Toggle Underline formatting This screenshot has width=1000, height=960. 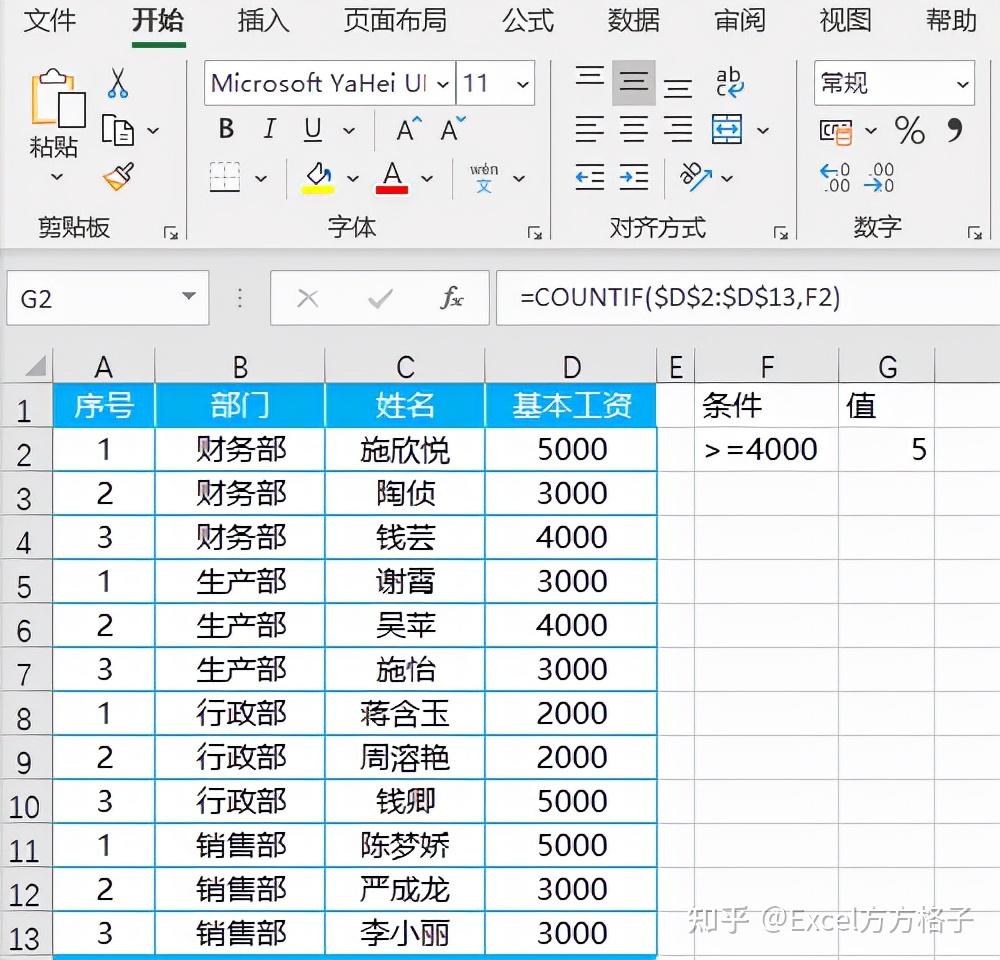tap(311, 130)
